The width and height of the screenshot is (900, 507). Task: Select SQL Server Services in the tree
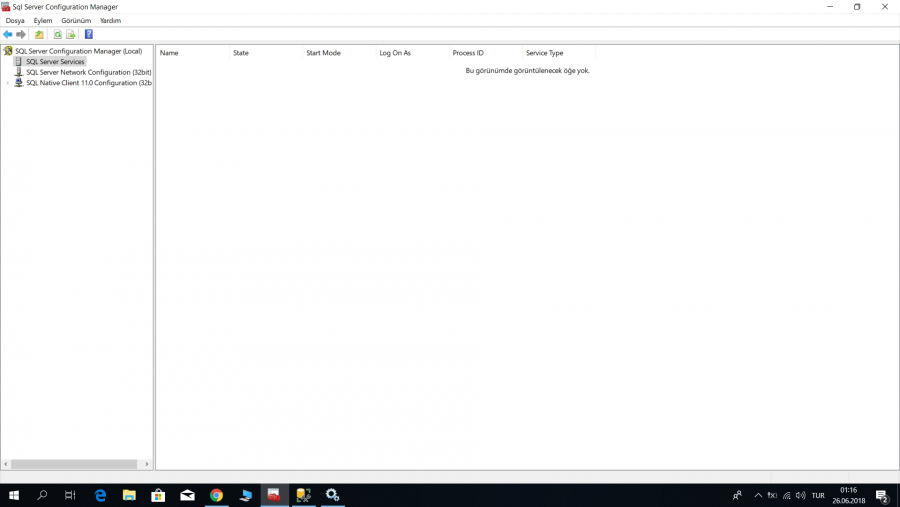point(55,61)
